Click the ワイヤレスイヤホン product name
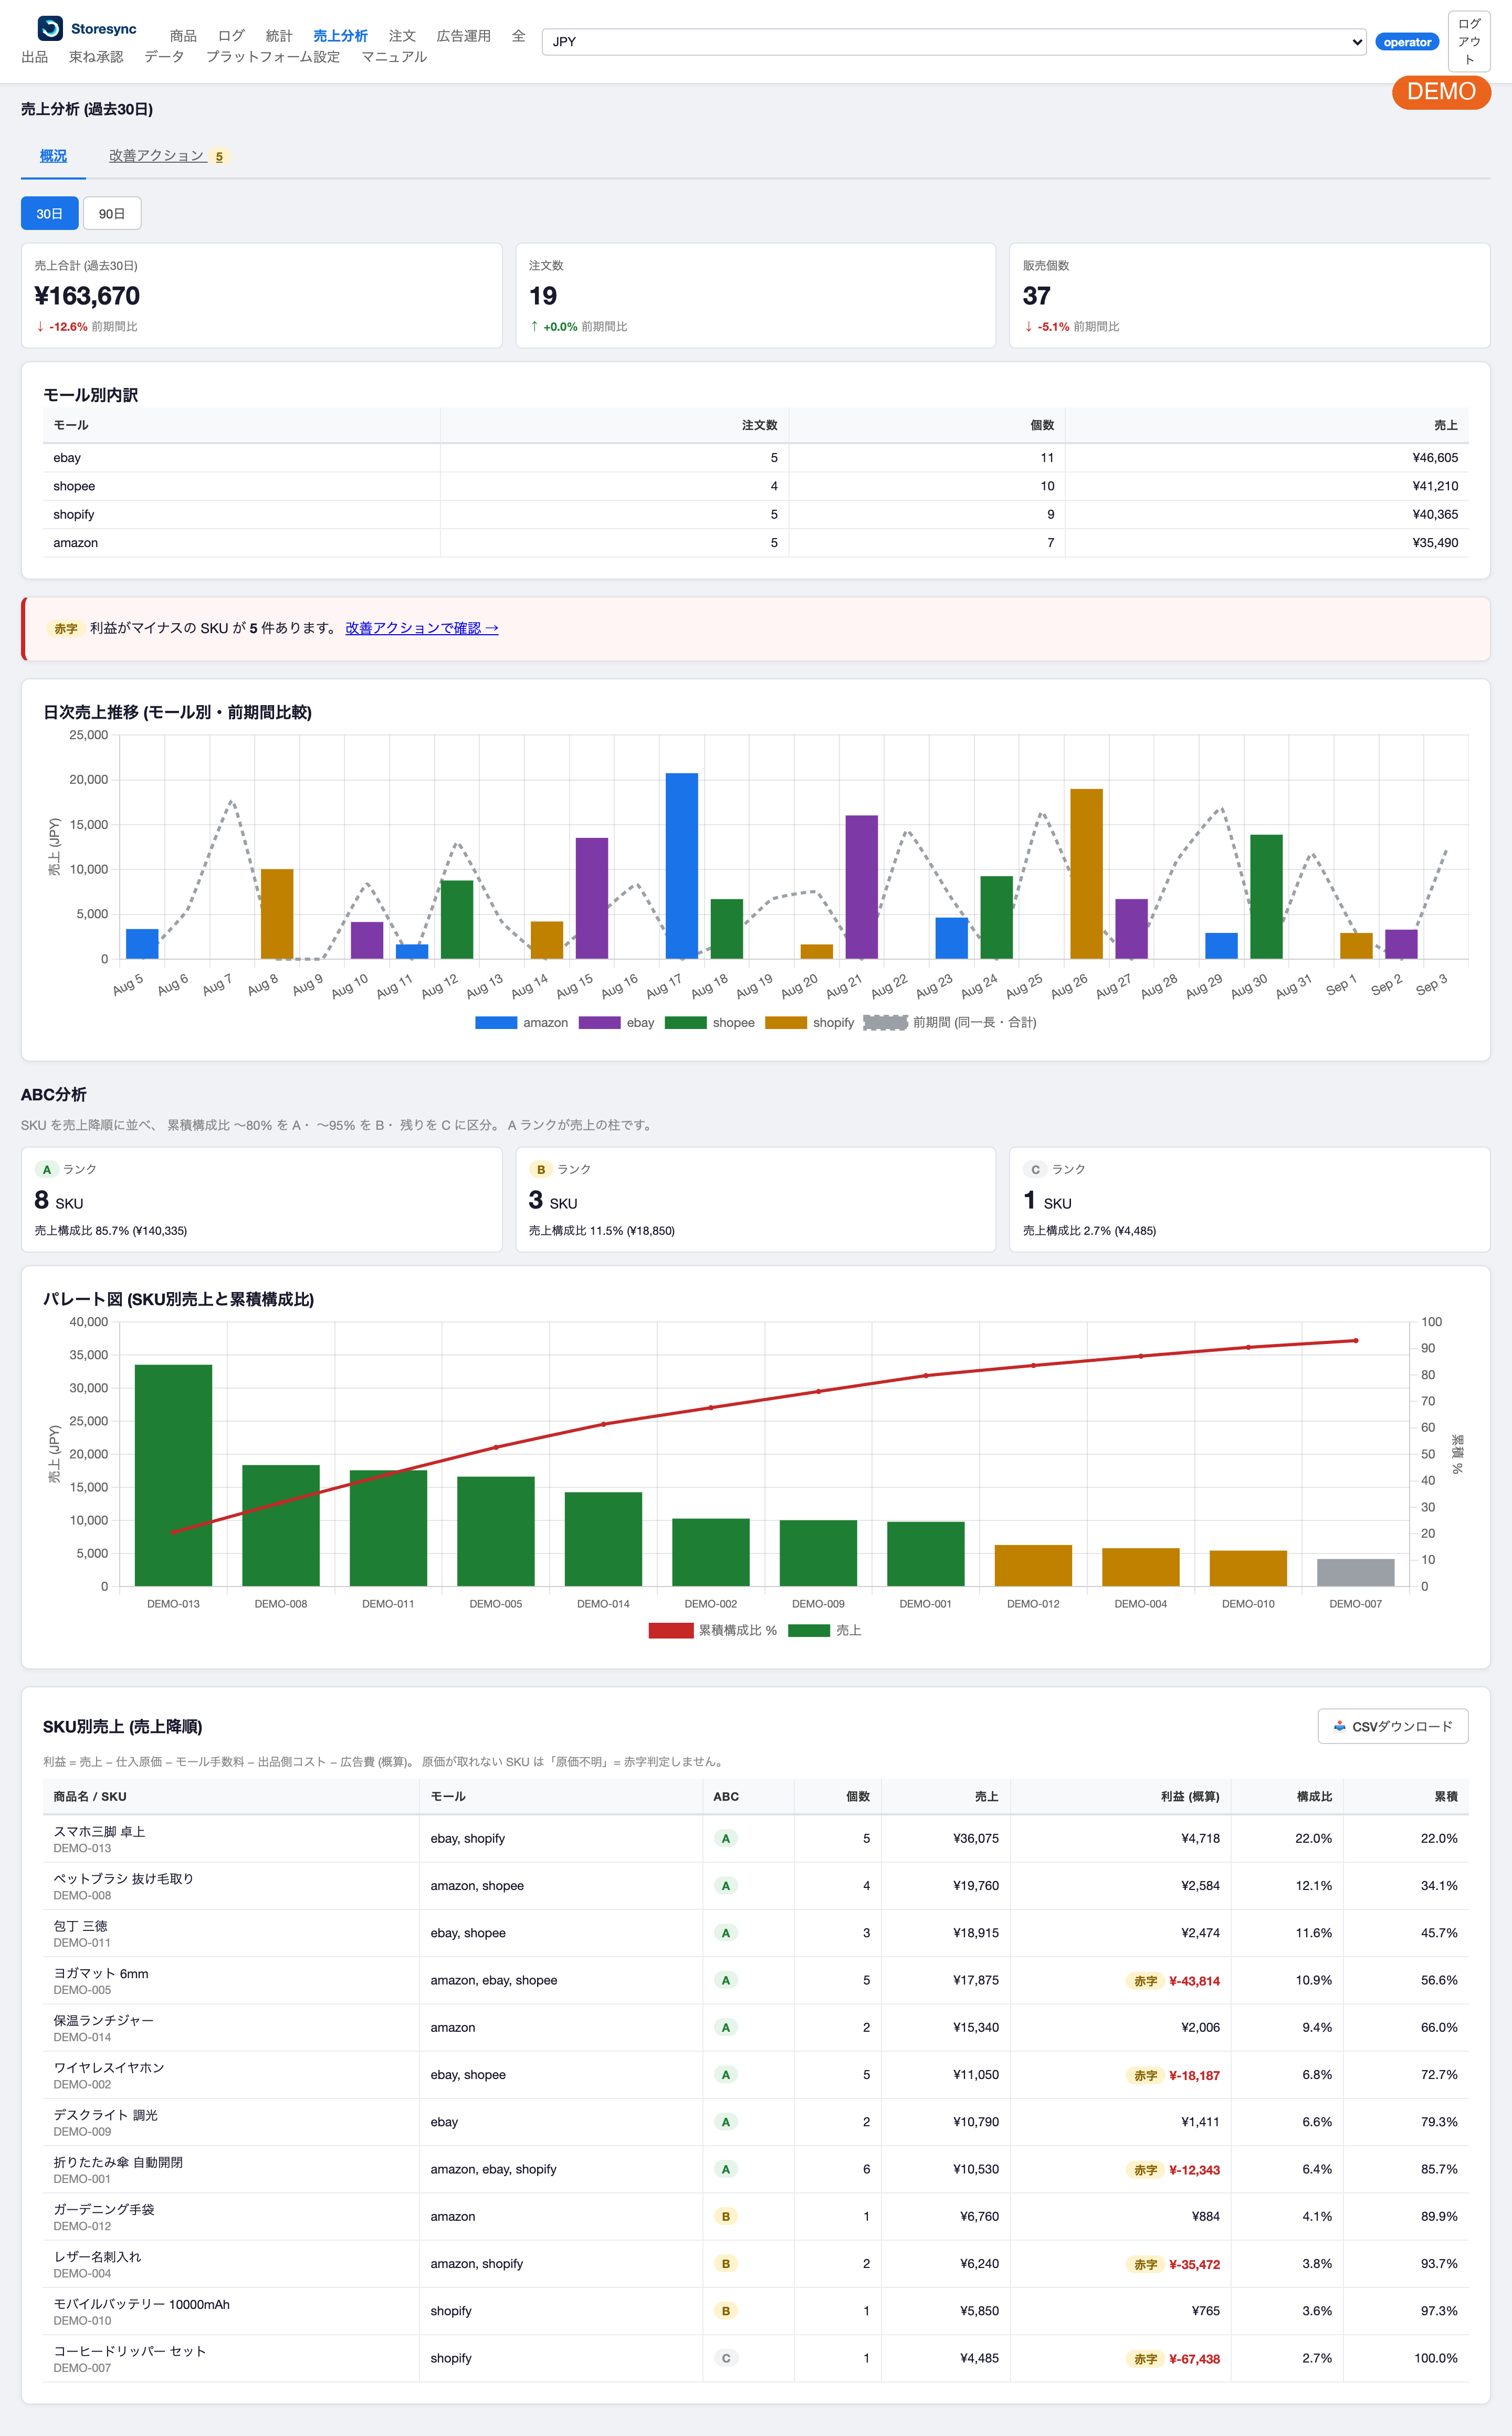 pos(109,2067)
